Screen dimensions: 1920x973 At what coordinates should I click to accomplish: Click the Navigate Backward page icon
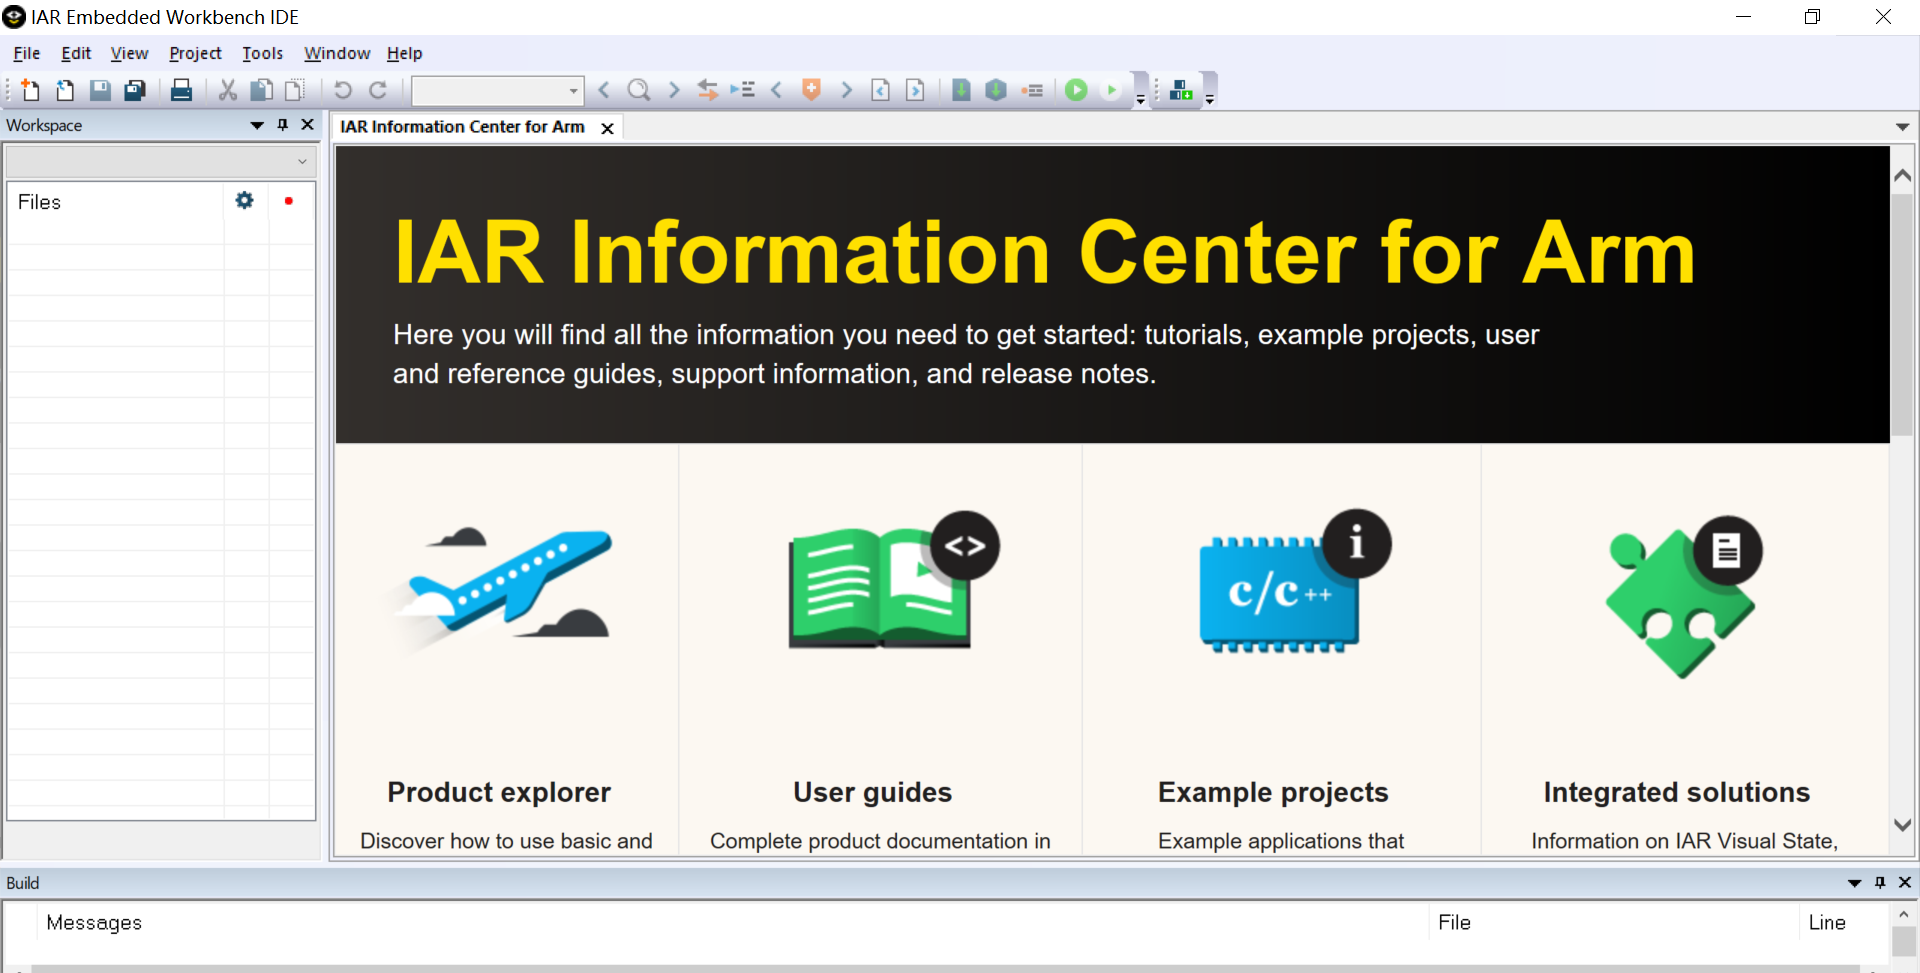881,91
